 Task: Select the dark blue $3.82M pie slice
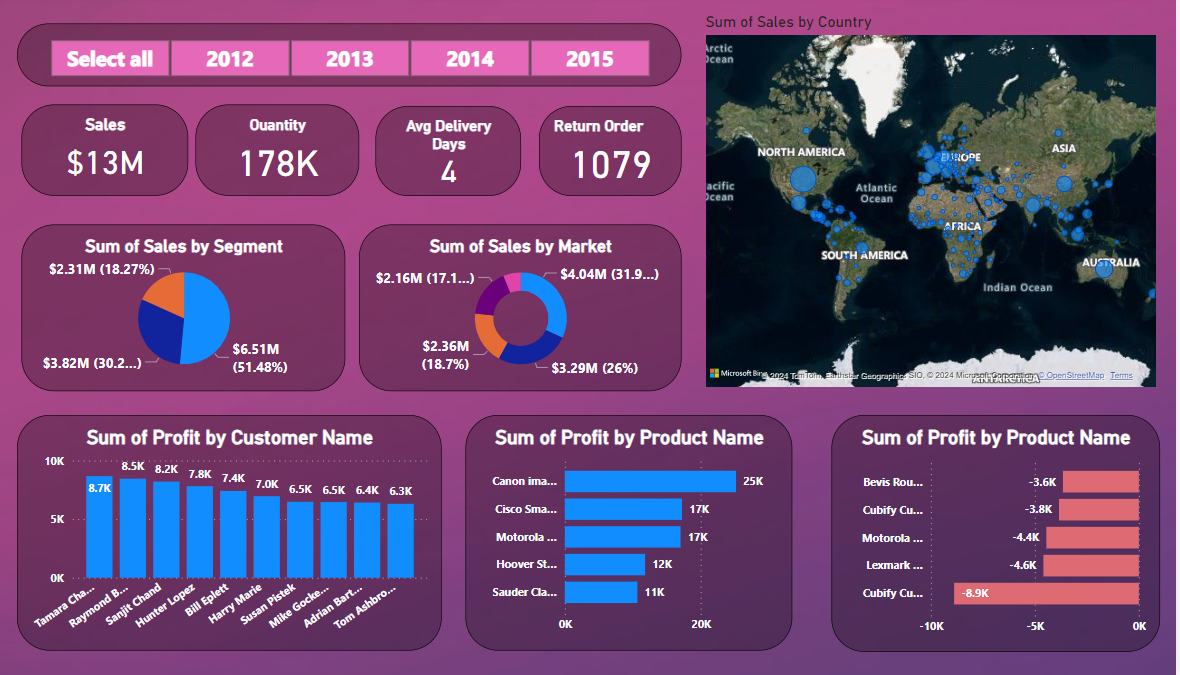tap(160, 337)
